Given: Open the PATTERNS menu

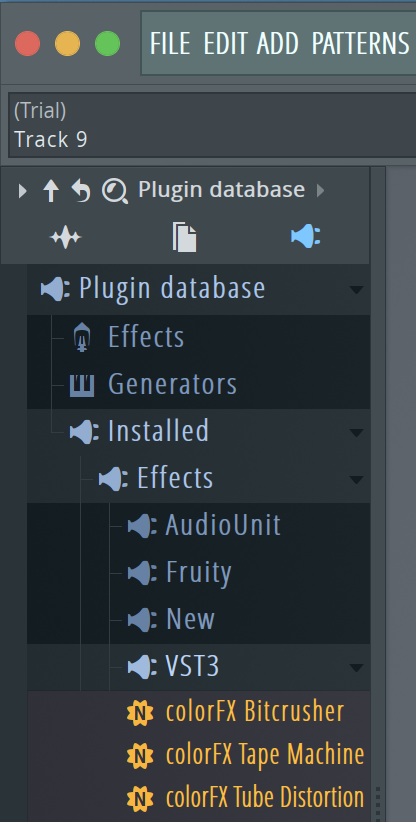Looking at the screenshot, I should tap(360, 44).
